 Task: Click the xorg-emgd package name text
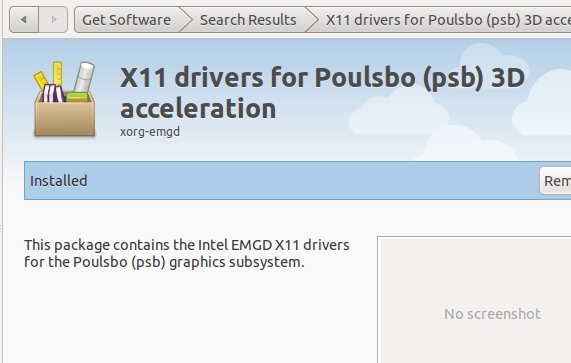(150, 131)
